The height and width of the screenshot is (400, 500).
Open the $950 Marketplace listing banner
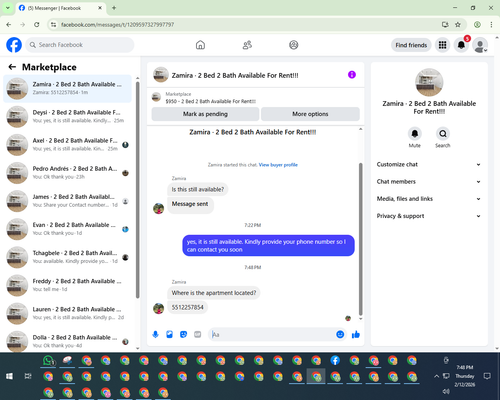(x=255, y=97)
